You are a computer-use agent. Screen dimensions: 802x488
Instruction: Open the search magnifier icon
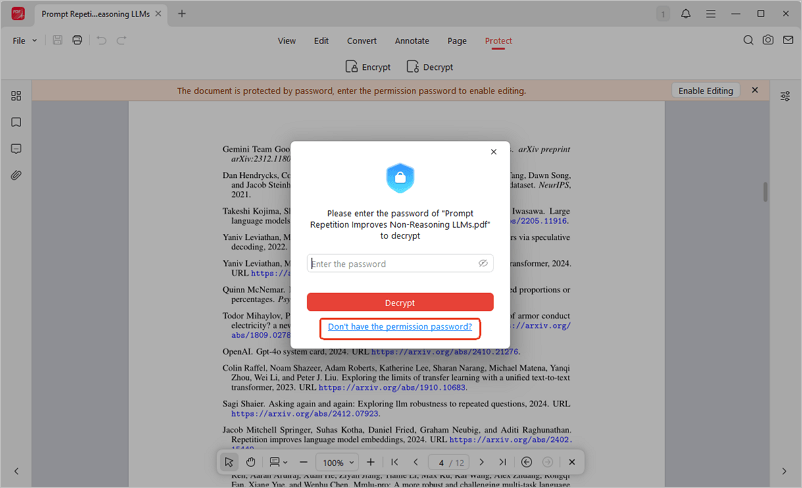pos(748,40)
